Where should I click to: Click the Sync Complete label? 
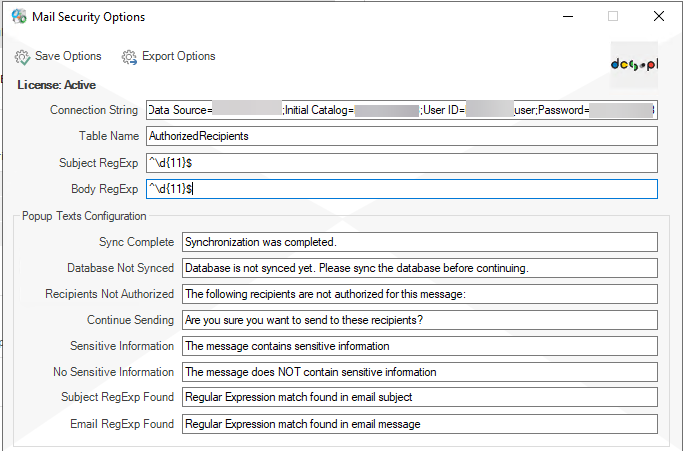click(136, 242)
